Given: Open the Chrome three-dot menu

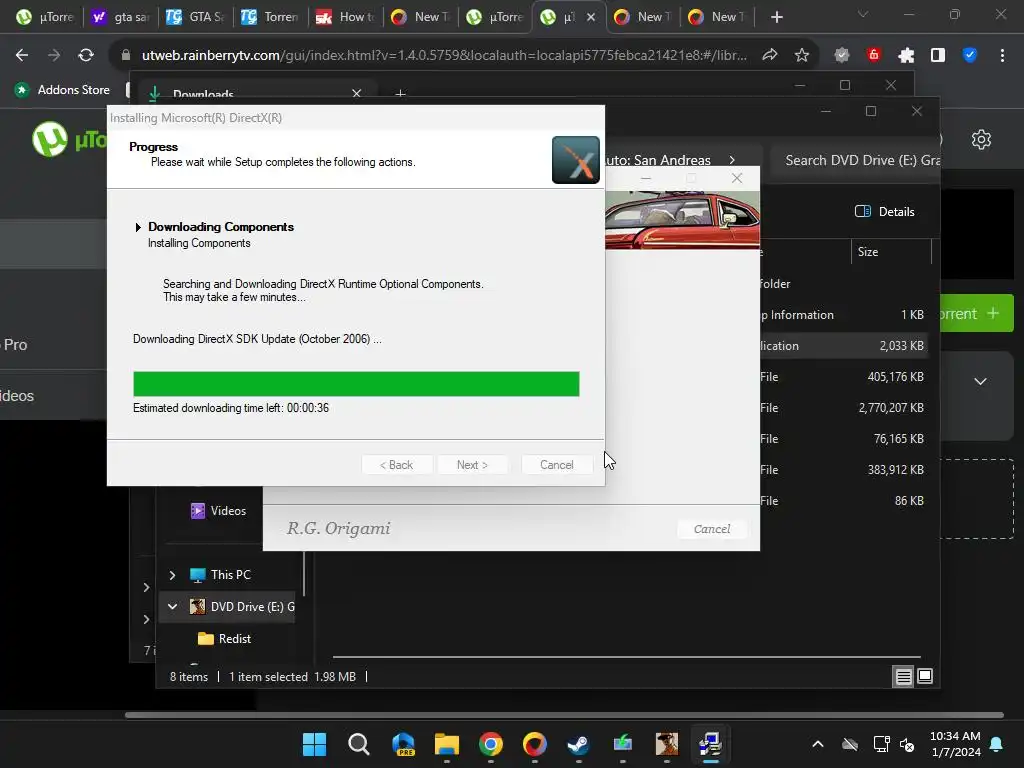Looking at the screenshot, I should click(1002, 56).
